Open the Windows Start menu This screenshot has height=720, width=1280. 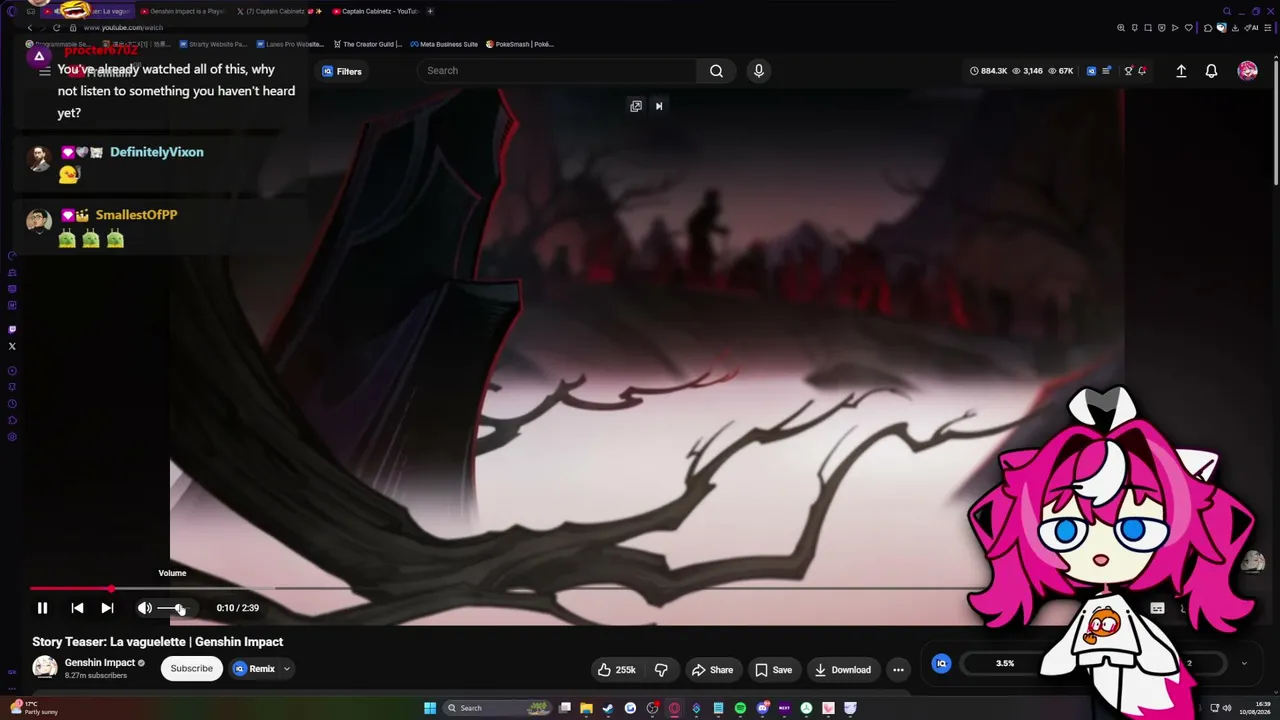coord(430,708)
